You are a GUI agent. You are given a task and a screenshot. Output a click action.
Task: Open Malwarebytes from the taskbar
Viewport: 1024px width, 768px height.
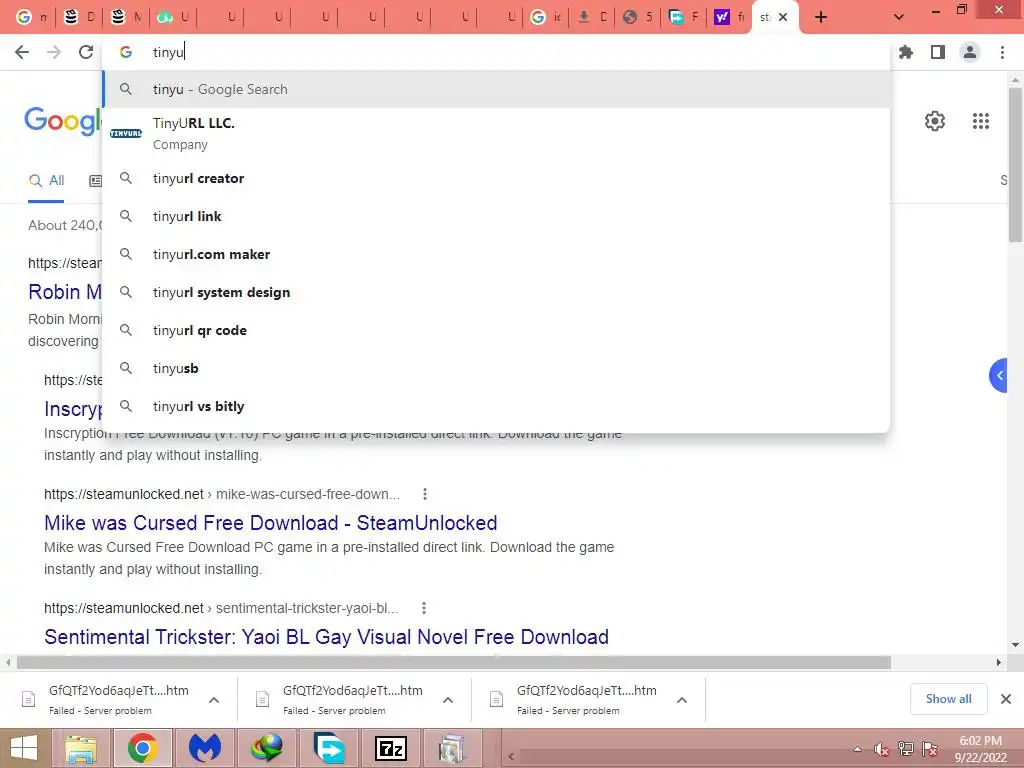[x=204, y=748]
